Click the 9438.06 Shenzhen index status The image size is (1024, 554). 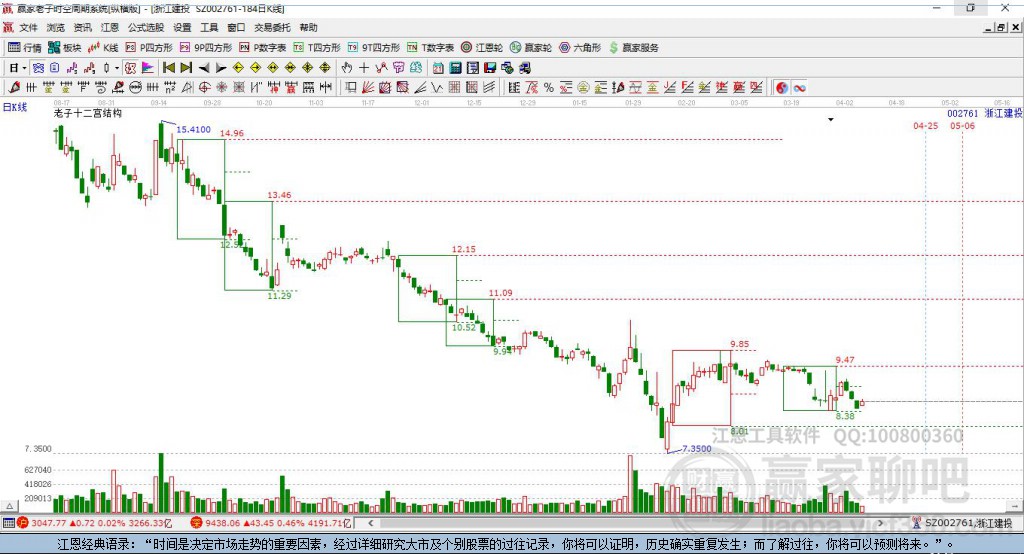tap(223, 523)
